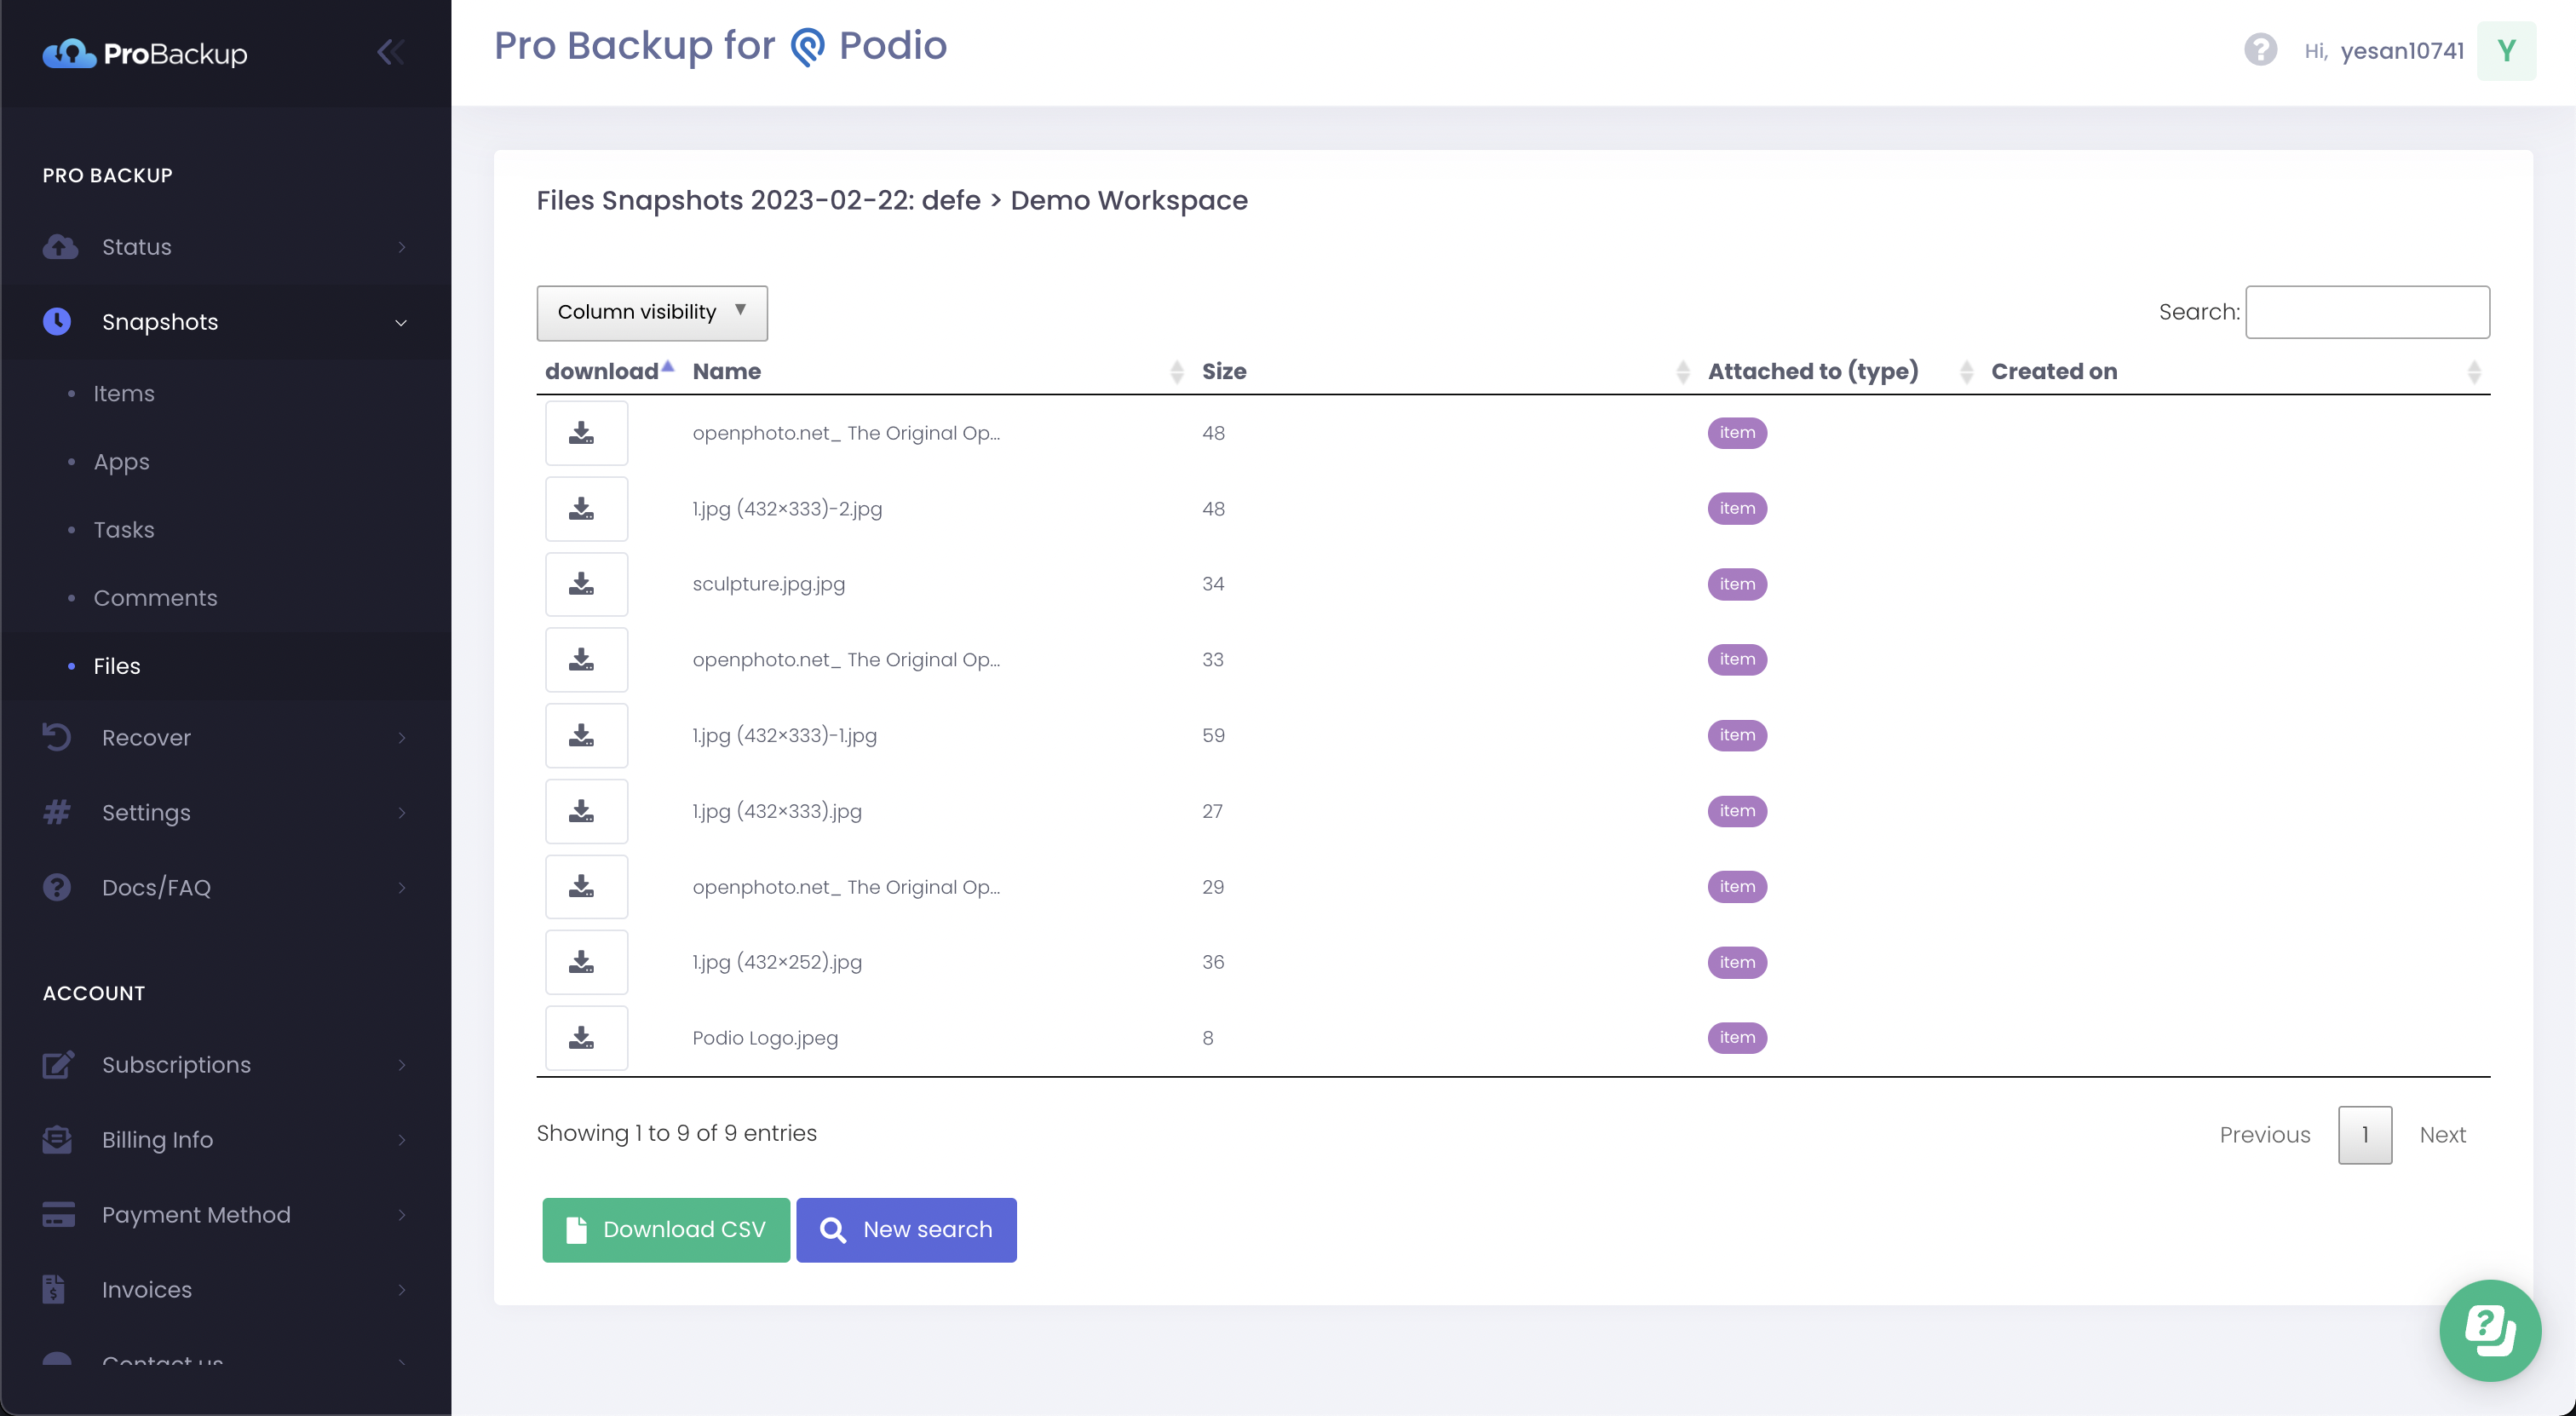Click download icon for 1.jpg (432×252).jpg

[586, 962]
